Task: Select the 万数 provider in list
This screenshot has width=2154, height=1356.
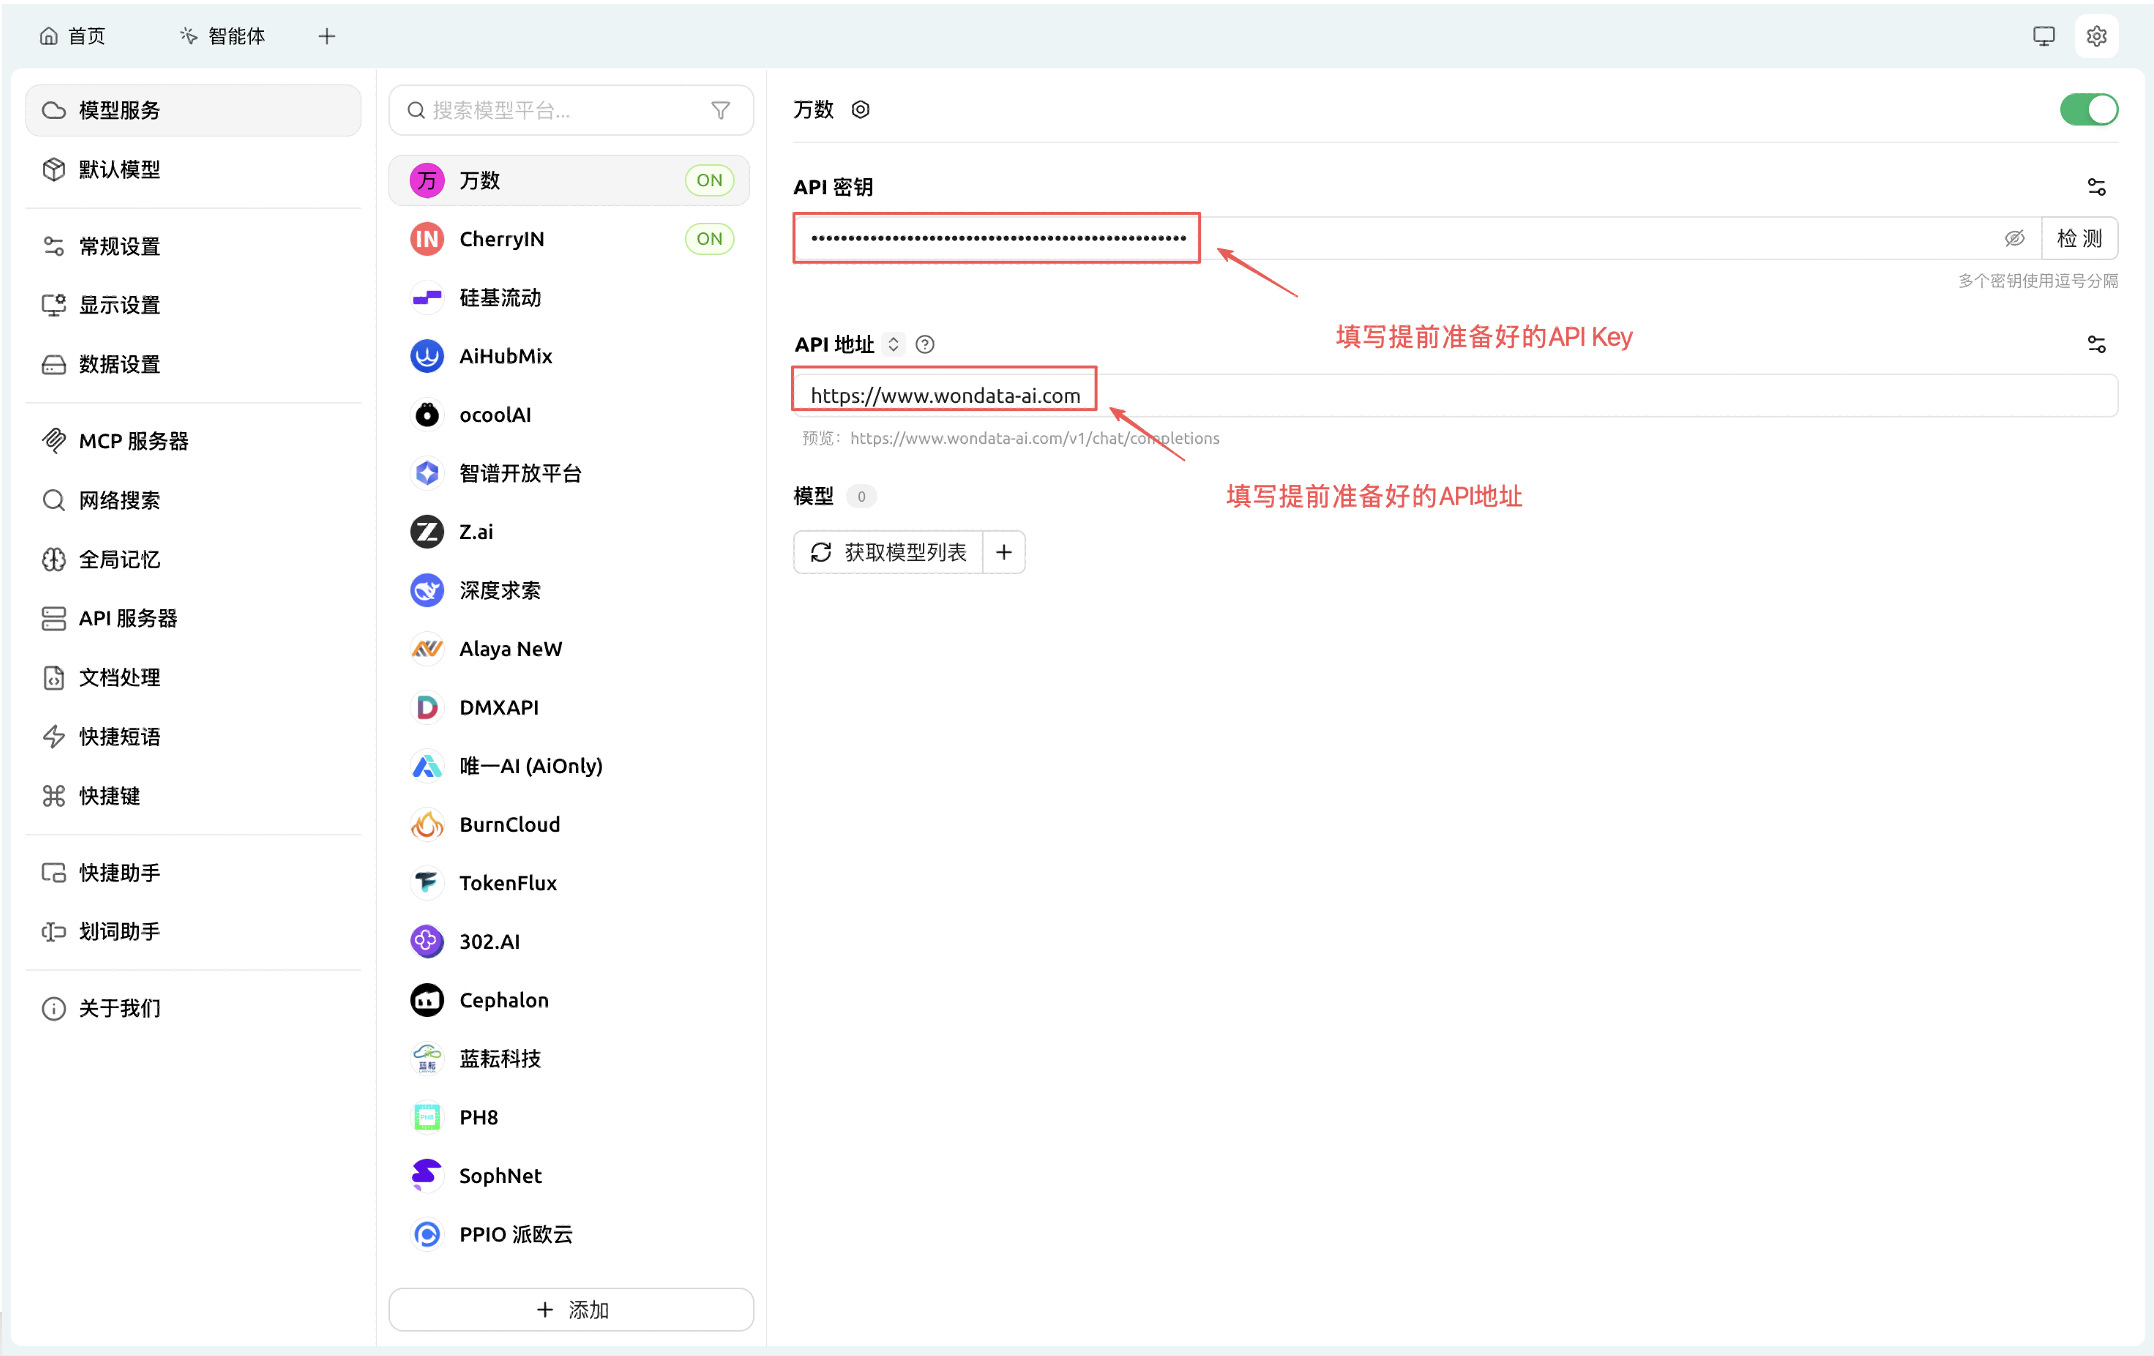Action: pos(569,180)
